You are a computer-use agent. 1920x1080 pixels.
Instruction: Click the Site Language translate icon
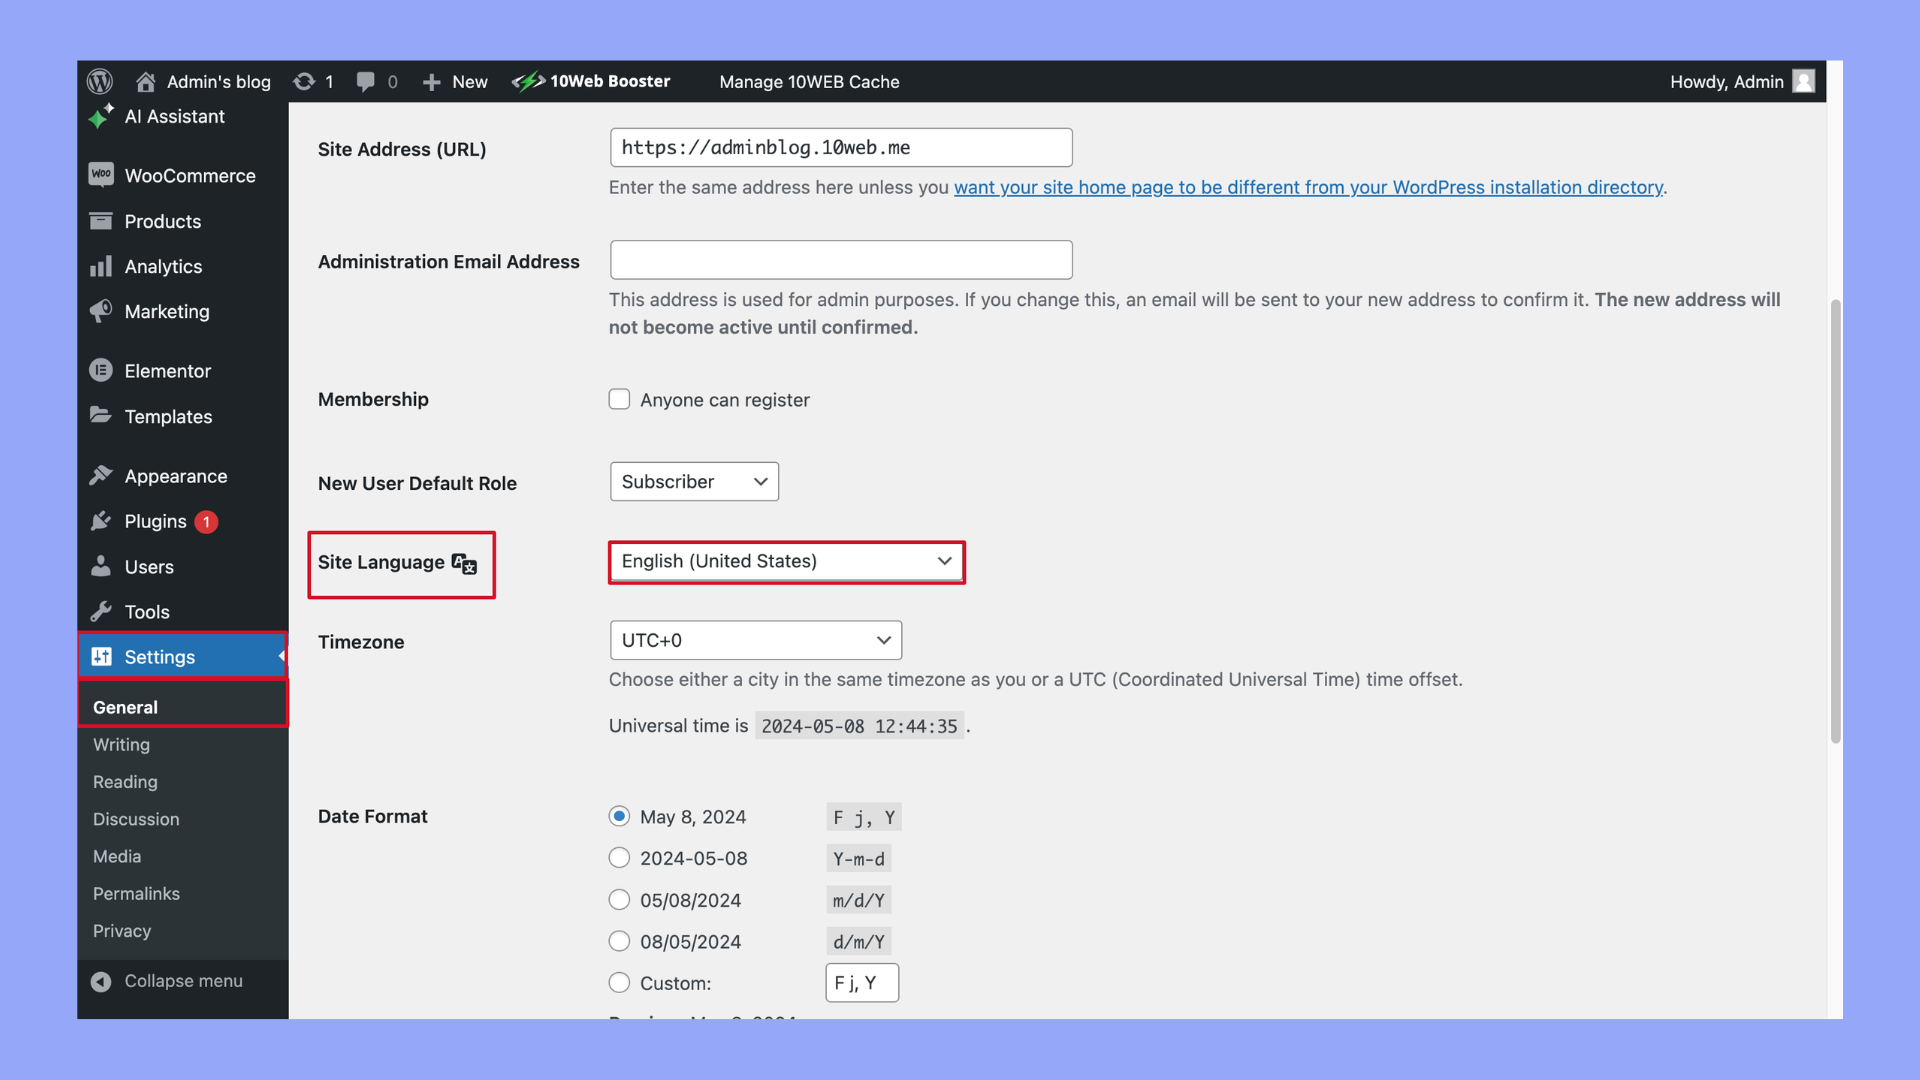[x=464, y=563]
